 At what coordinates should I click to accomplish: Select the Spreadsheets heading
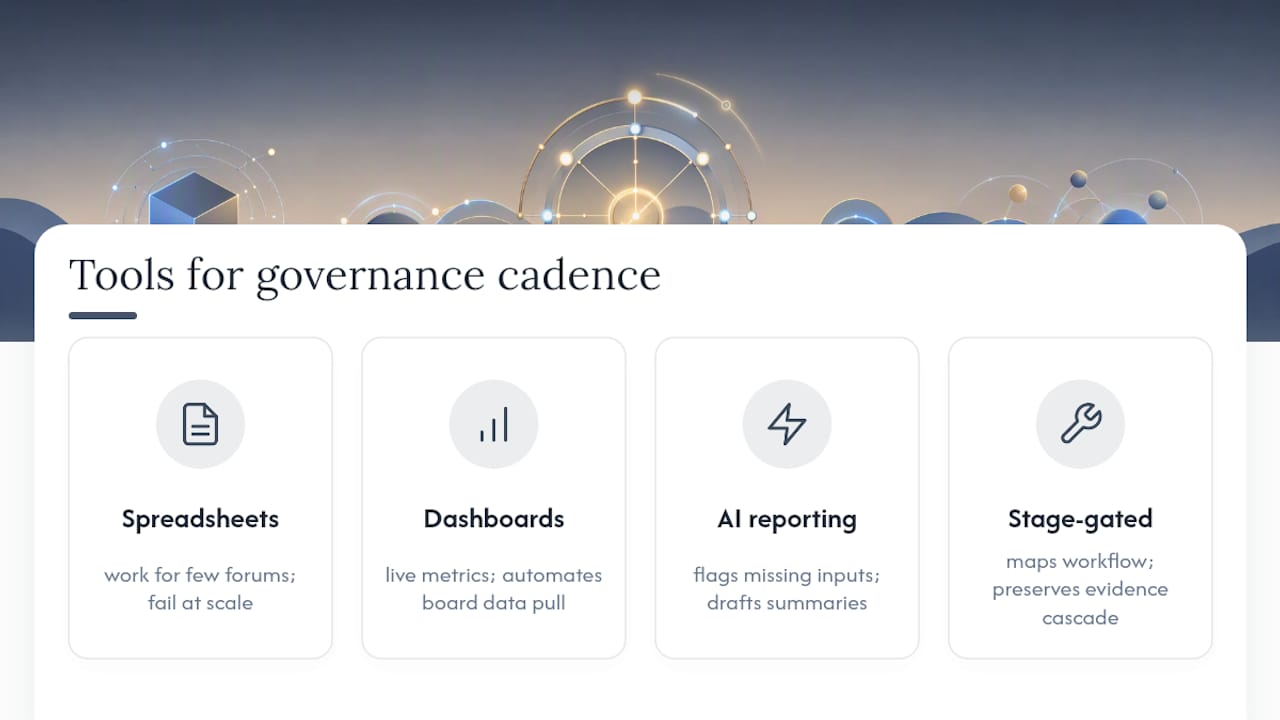coord(200,519)
